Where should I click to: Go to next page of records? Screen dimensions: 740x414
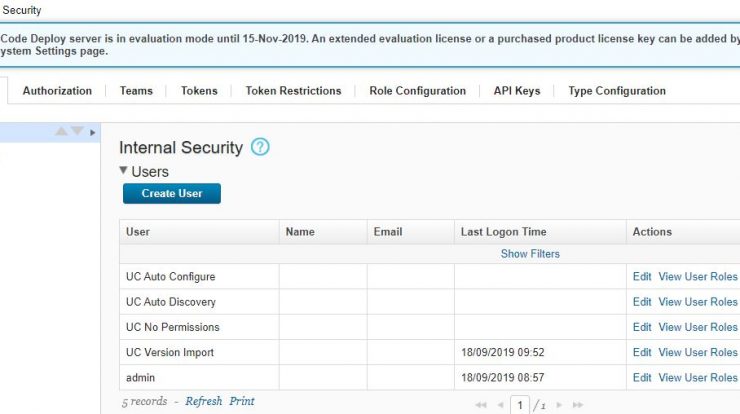[559, 405]
